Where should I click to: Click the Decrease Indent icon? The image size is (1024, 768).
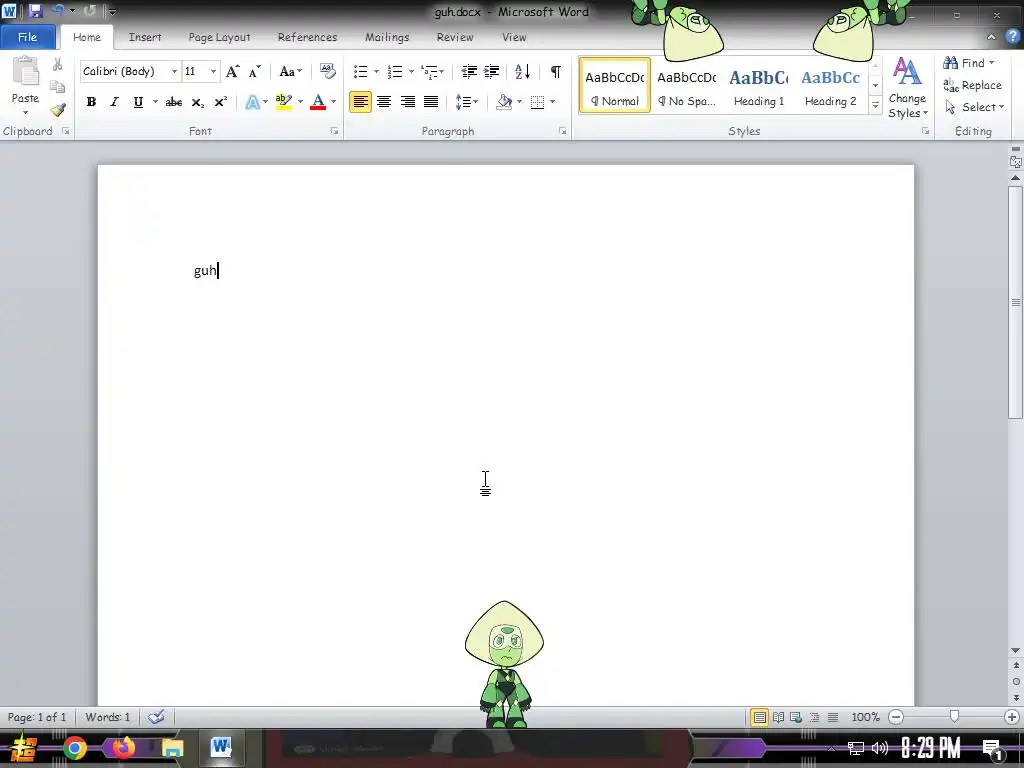469,71
